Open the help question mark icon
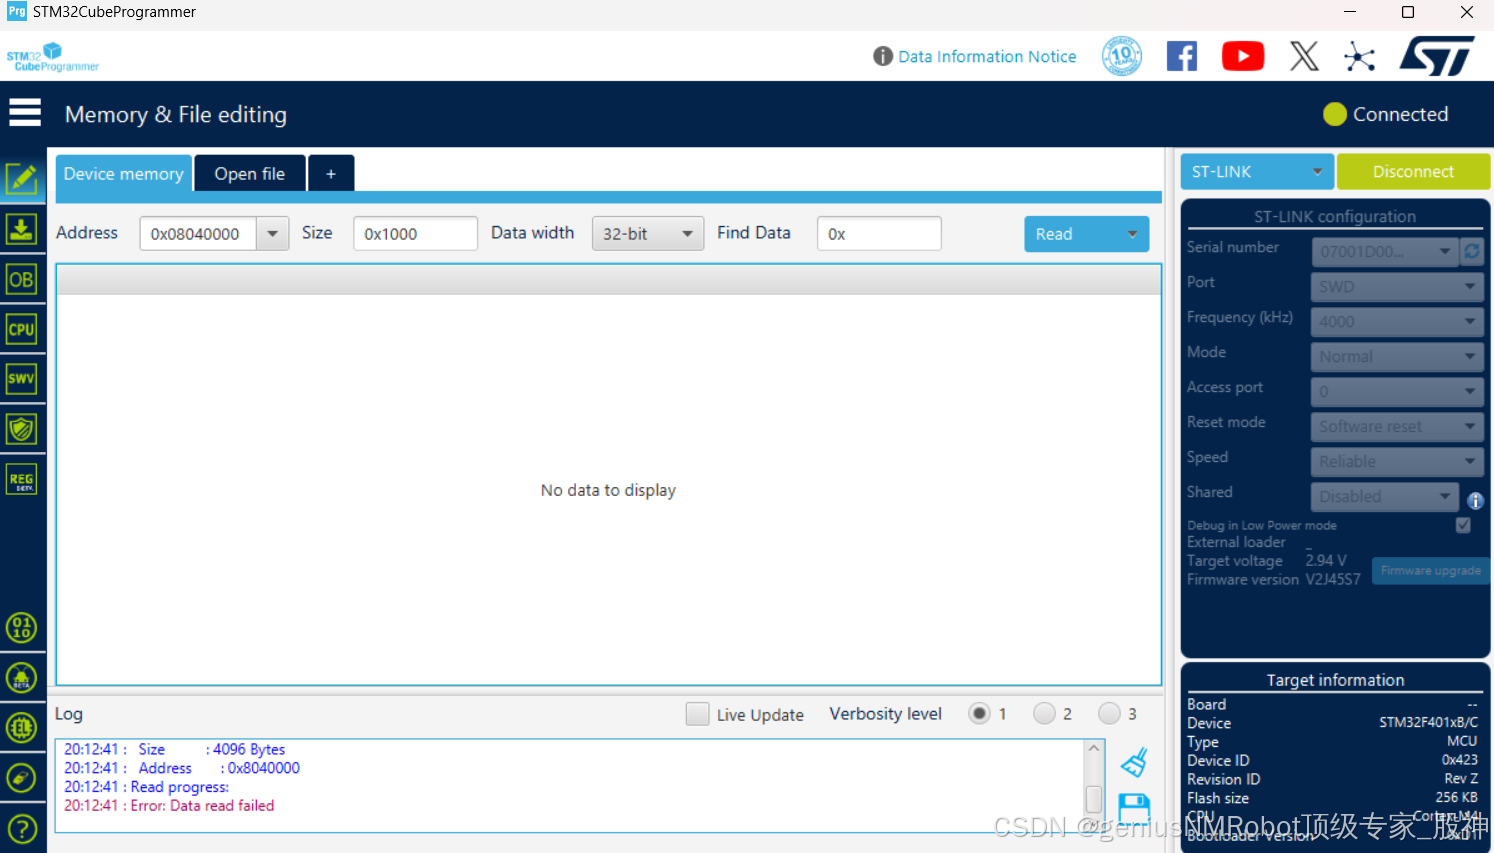This screenshot has width=1494, height=853. pos(22,829)
